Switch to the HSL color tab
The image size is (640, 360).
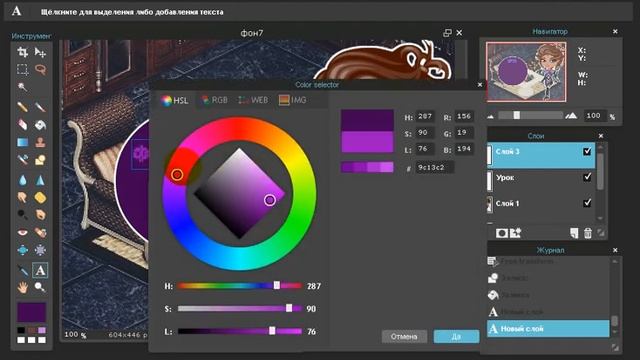coord(175,100)
